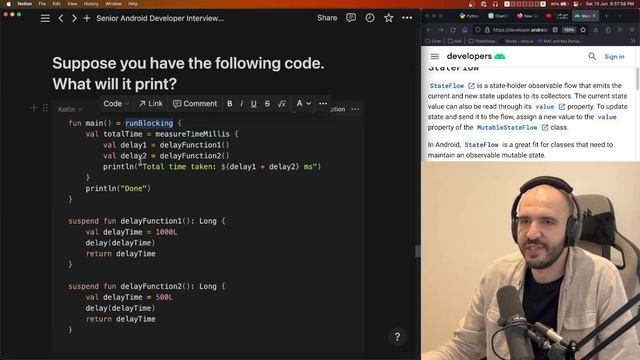This screenshot has width=640, height=360.
Task: Toggle underline formatting
Action: point(253,104)
